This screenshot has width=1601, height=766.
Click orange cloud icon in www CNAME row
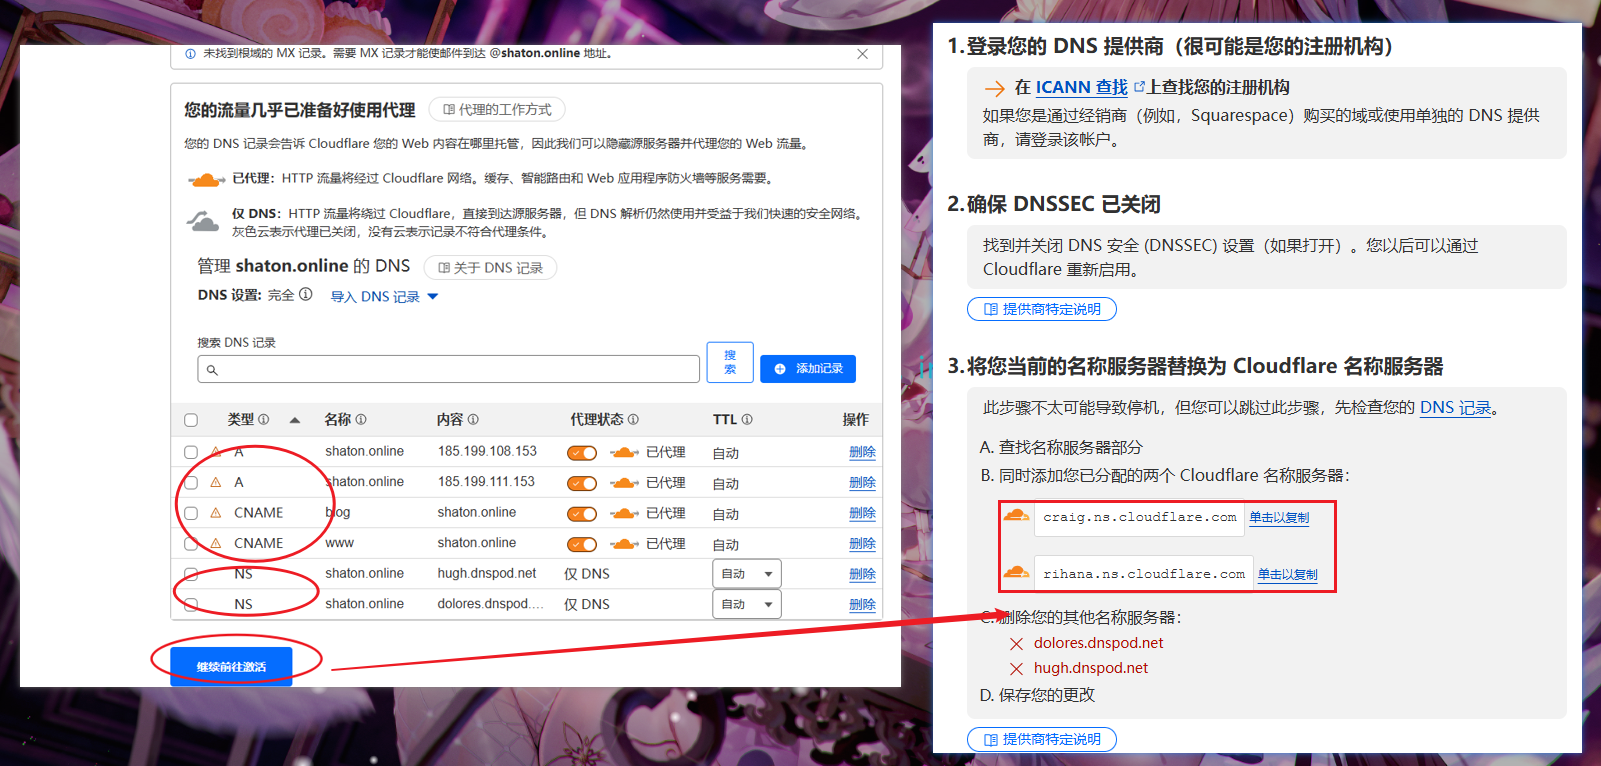pos(624,544)
